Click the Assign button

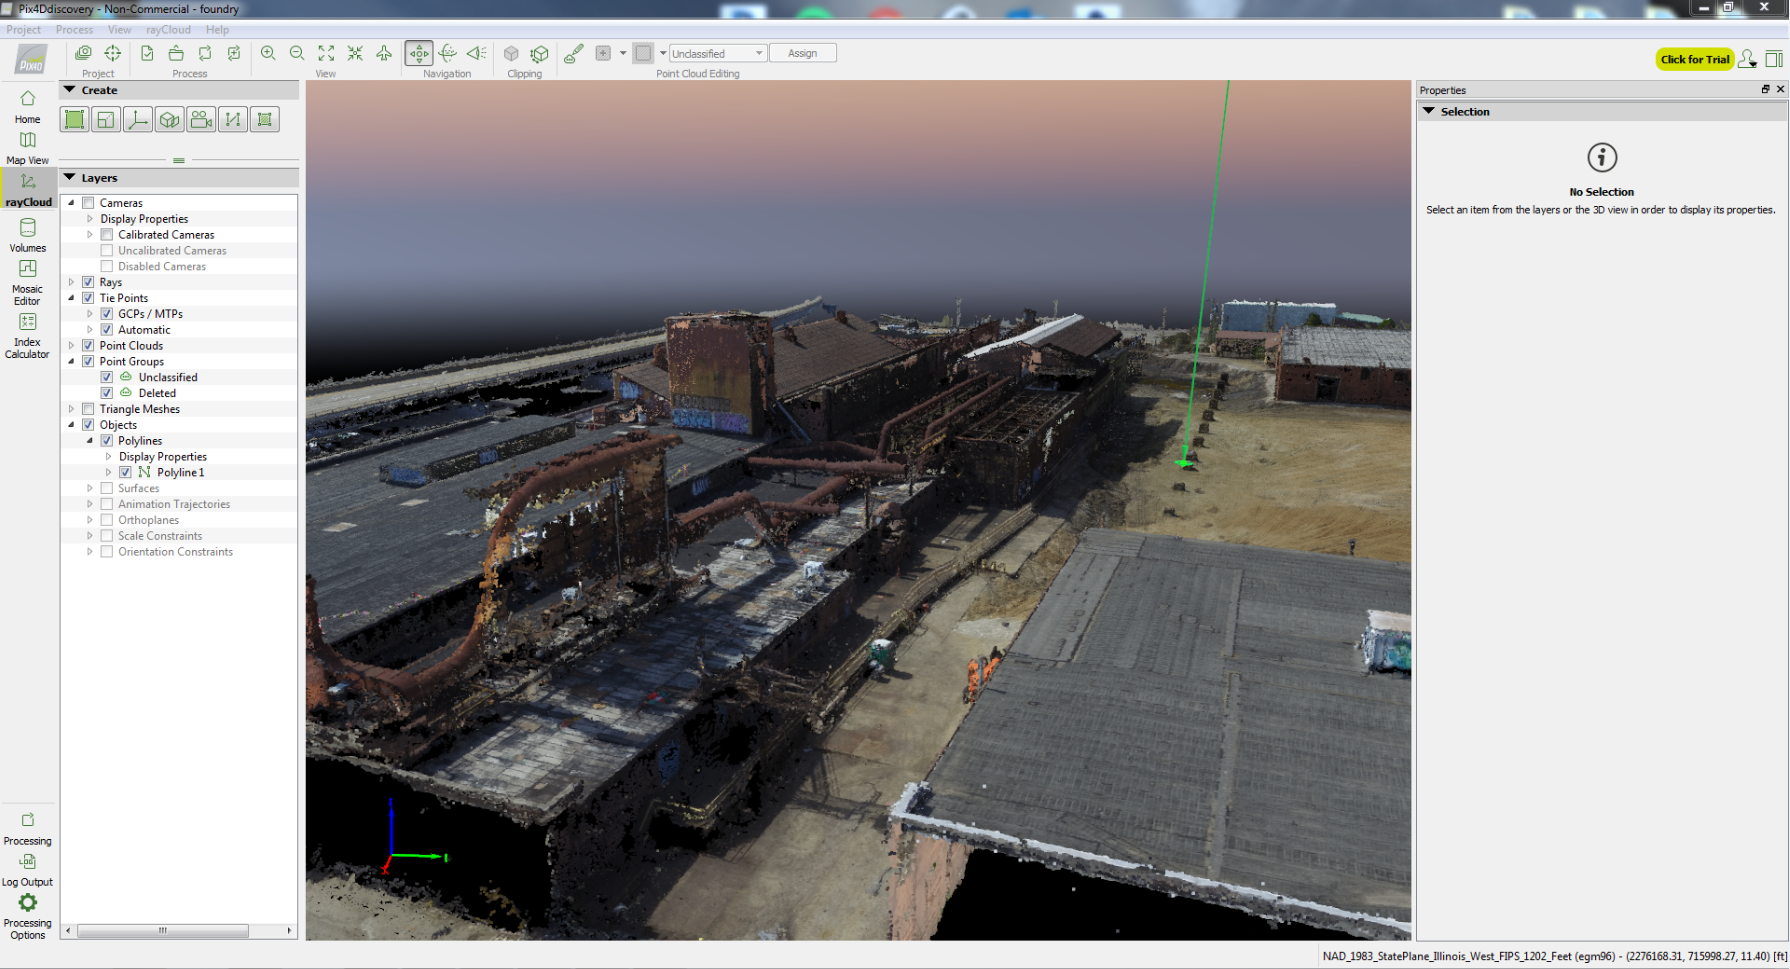(x=803, y=53)
